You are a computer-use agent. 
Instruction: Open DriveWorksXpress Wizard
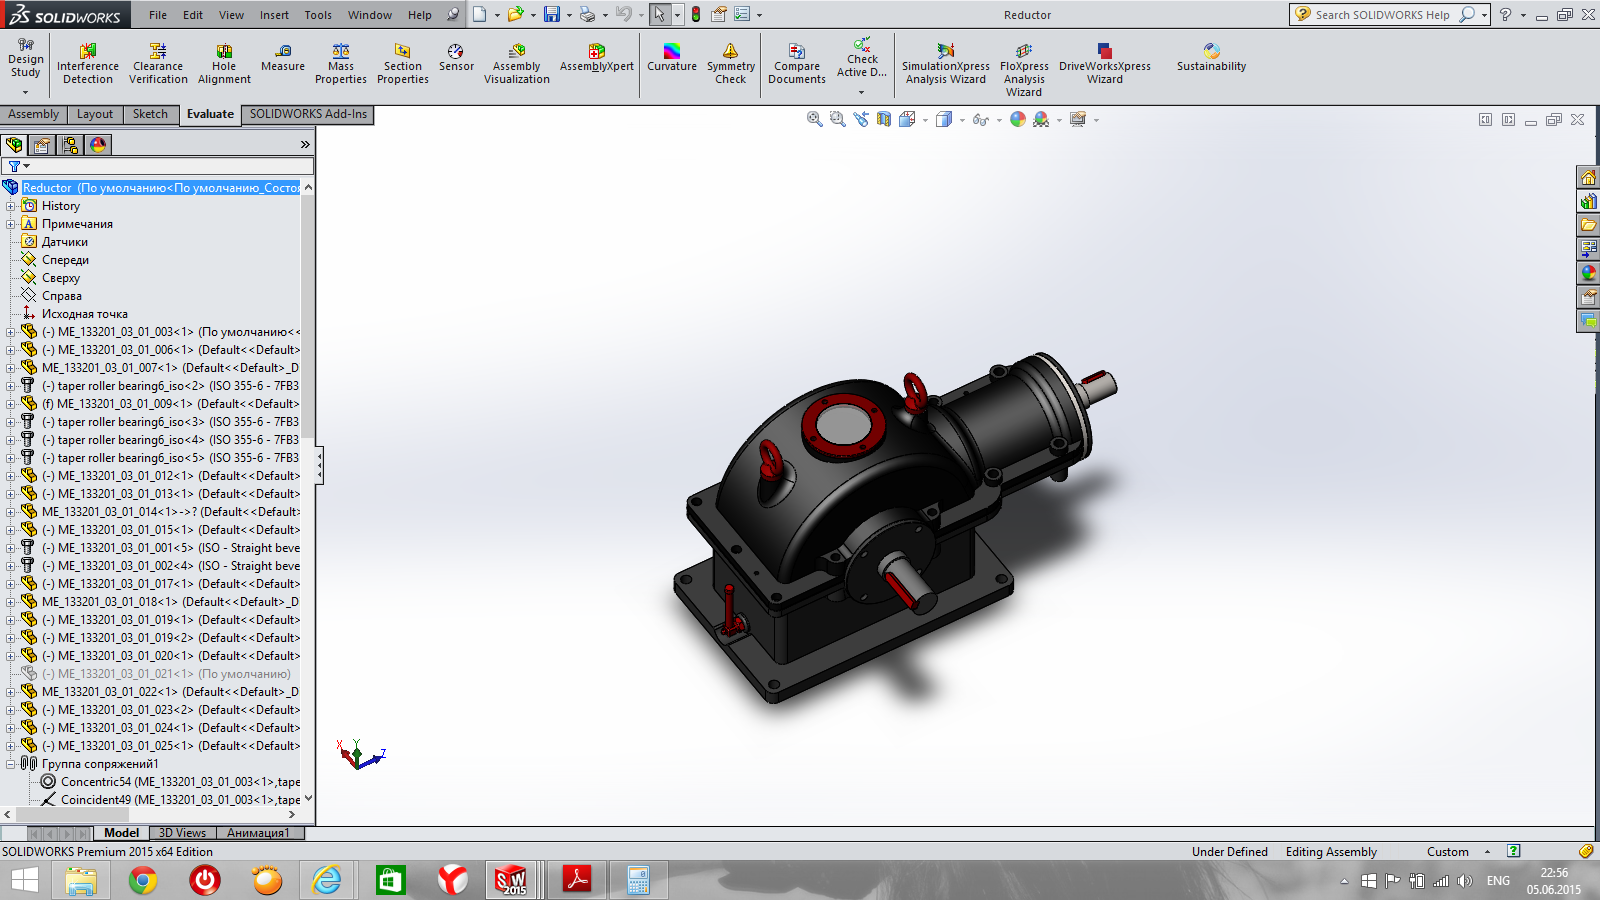point(1105,64)
